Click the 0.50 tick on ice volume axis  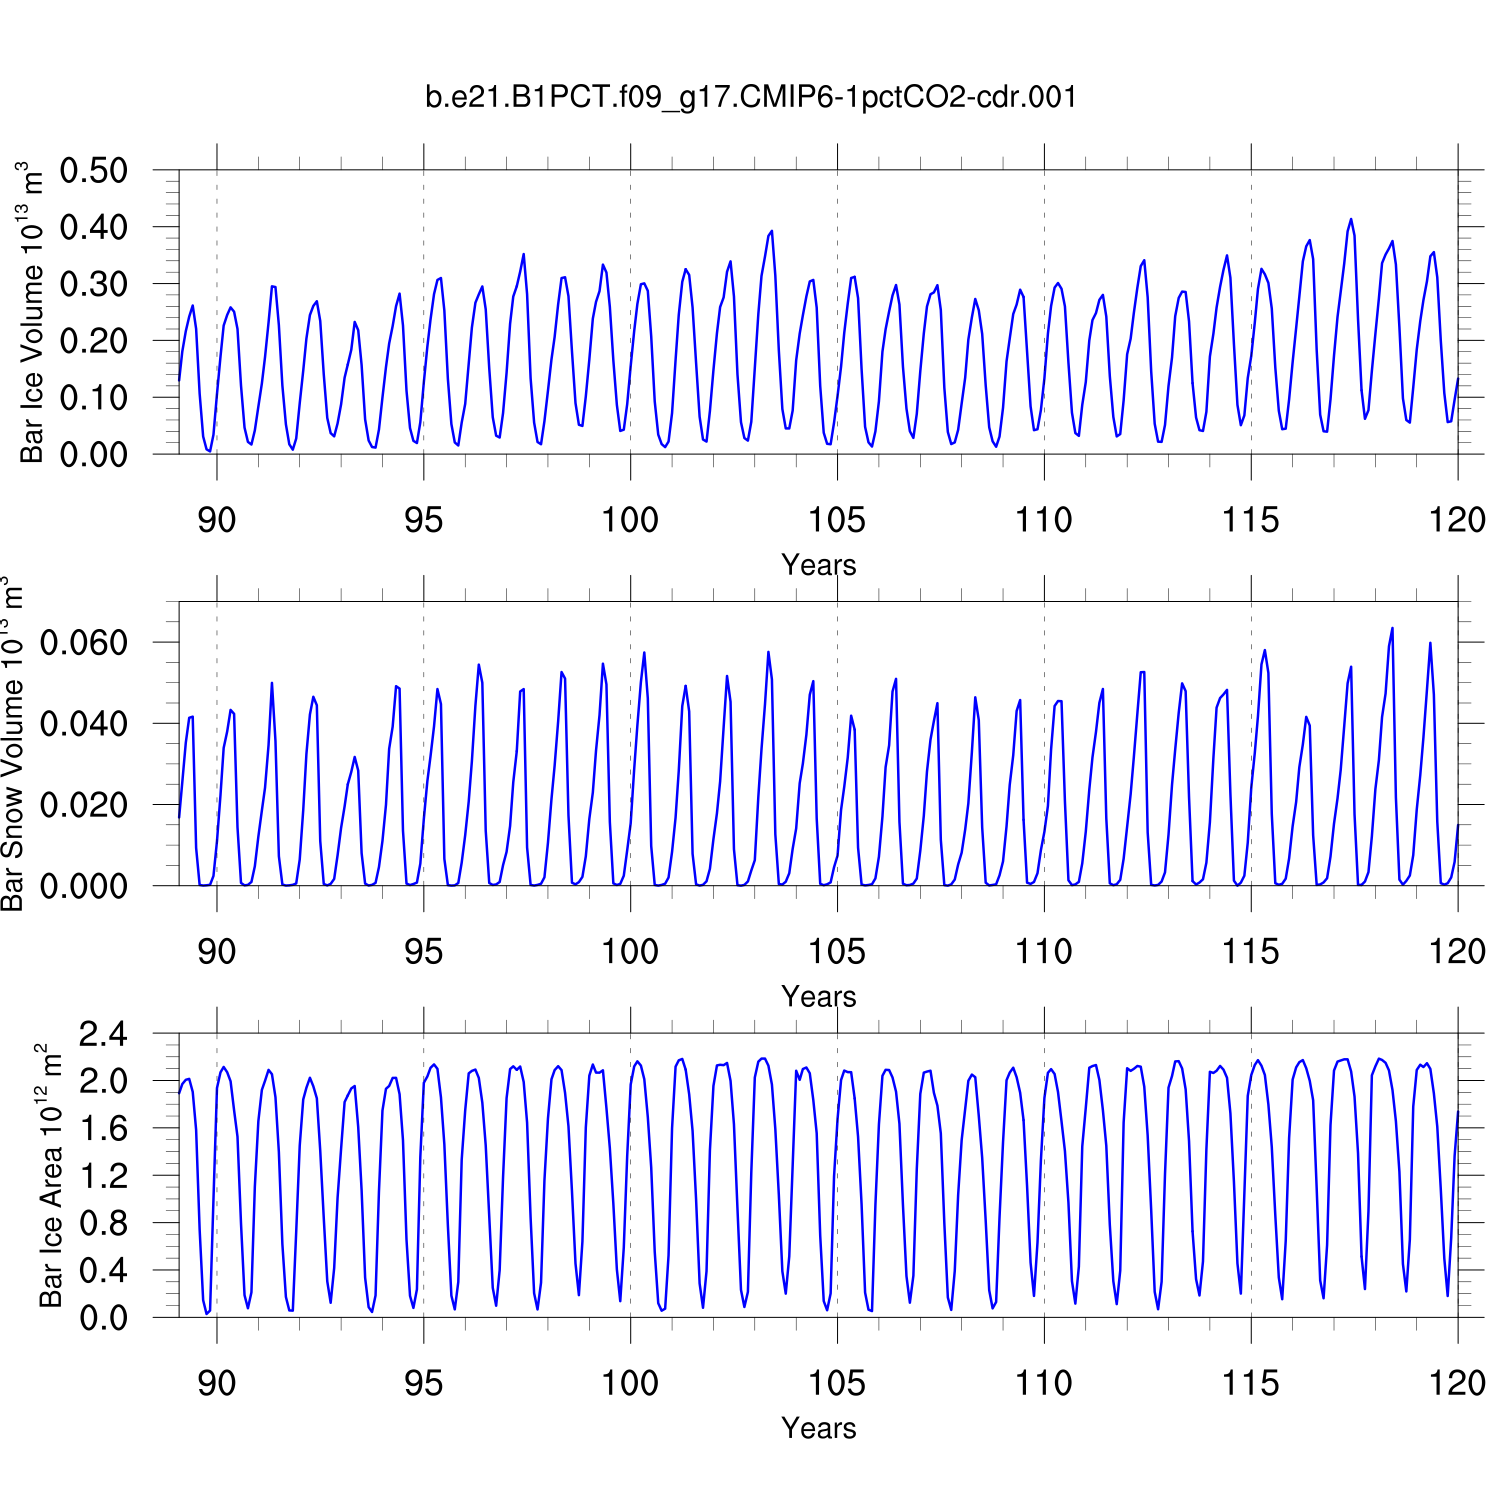point(94,171)
